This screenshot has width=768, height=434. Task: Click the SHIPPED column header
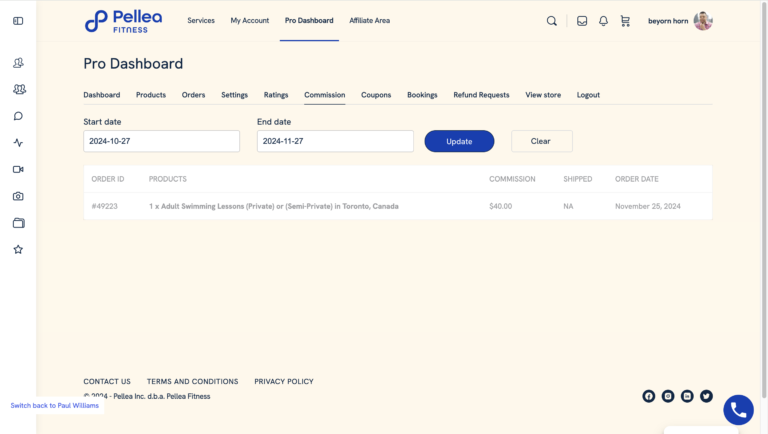(x=577, y=179)
